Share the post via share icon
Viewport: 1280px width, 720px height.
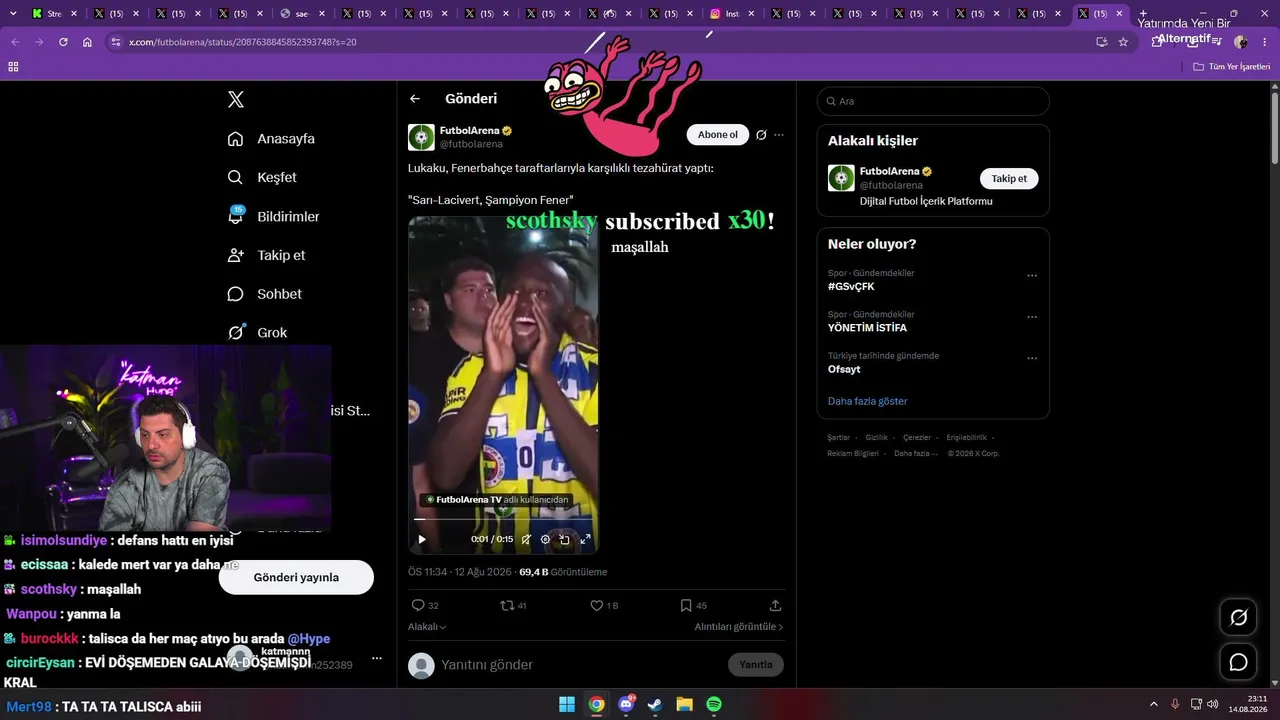click(775, 605)
